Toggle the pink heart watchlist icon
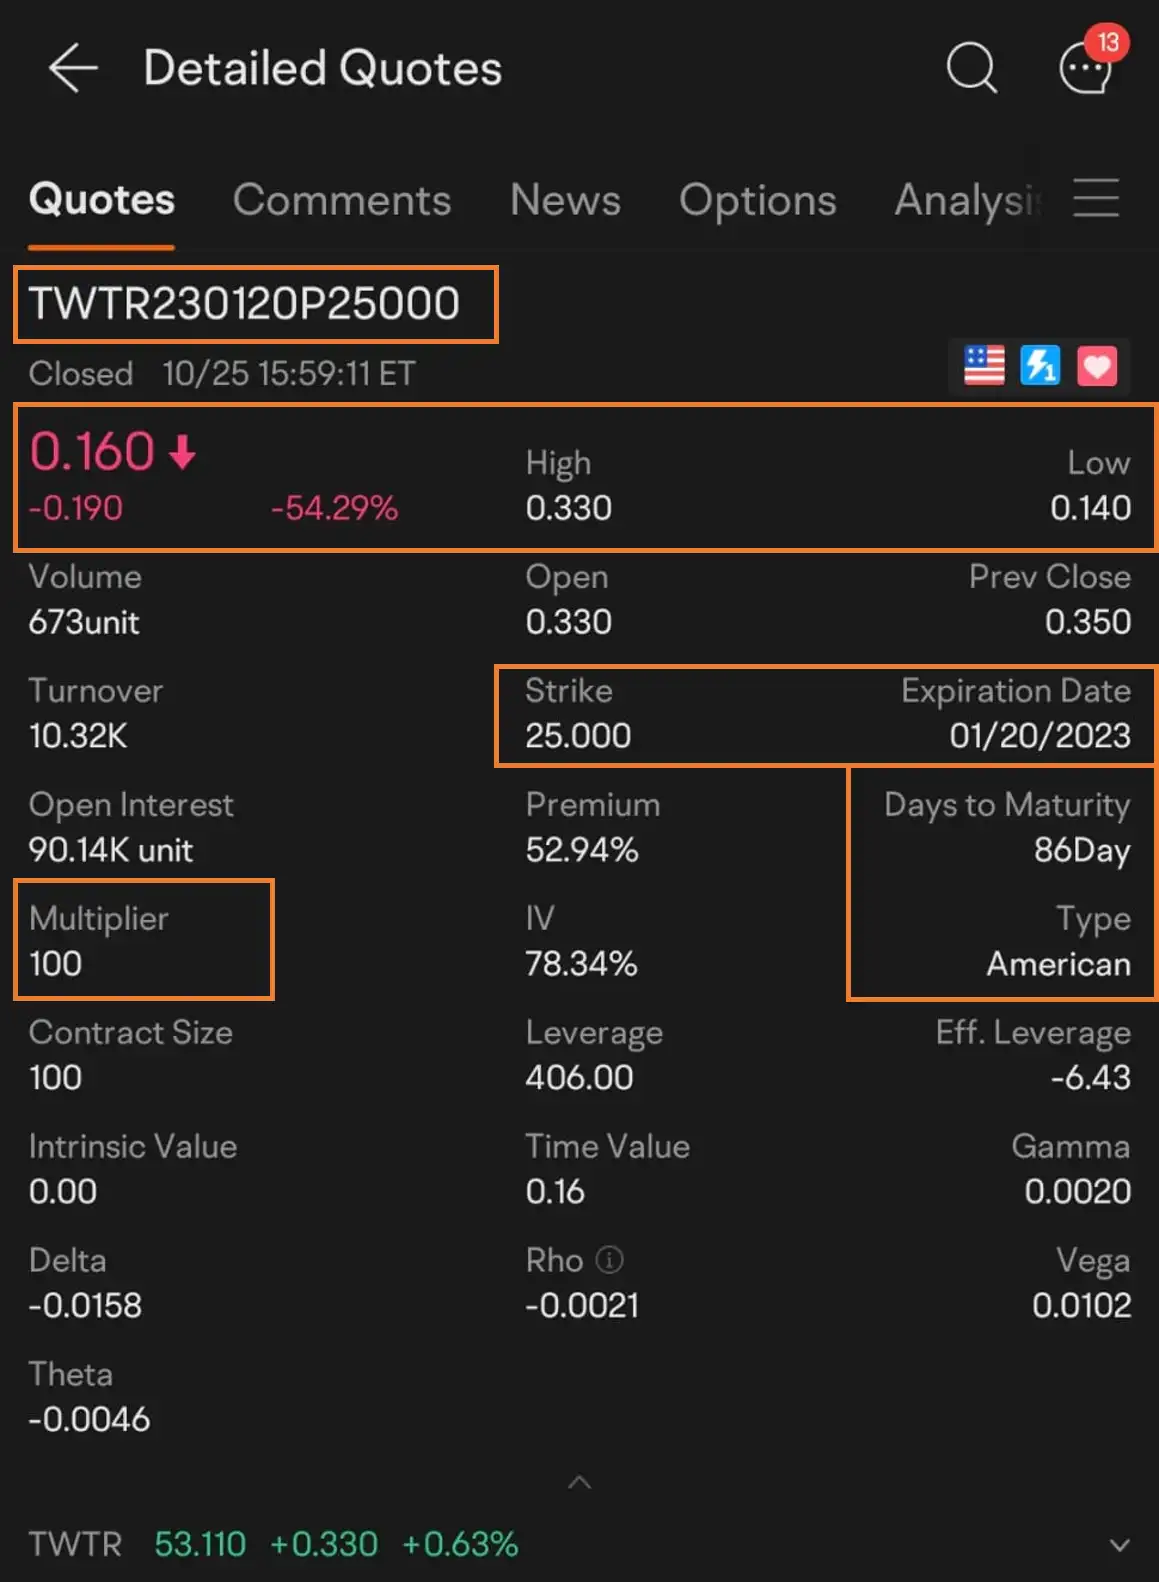This screenshot has width=1159, height=1582. point(1096,365)
